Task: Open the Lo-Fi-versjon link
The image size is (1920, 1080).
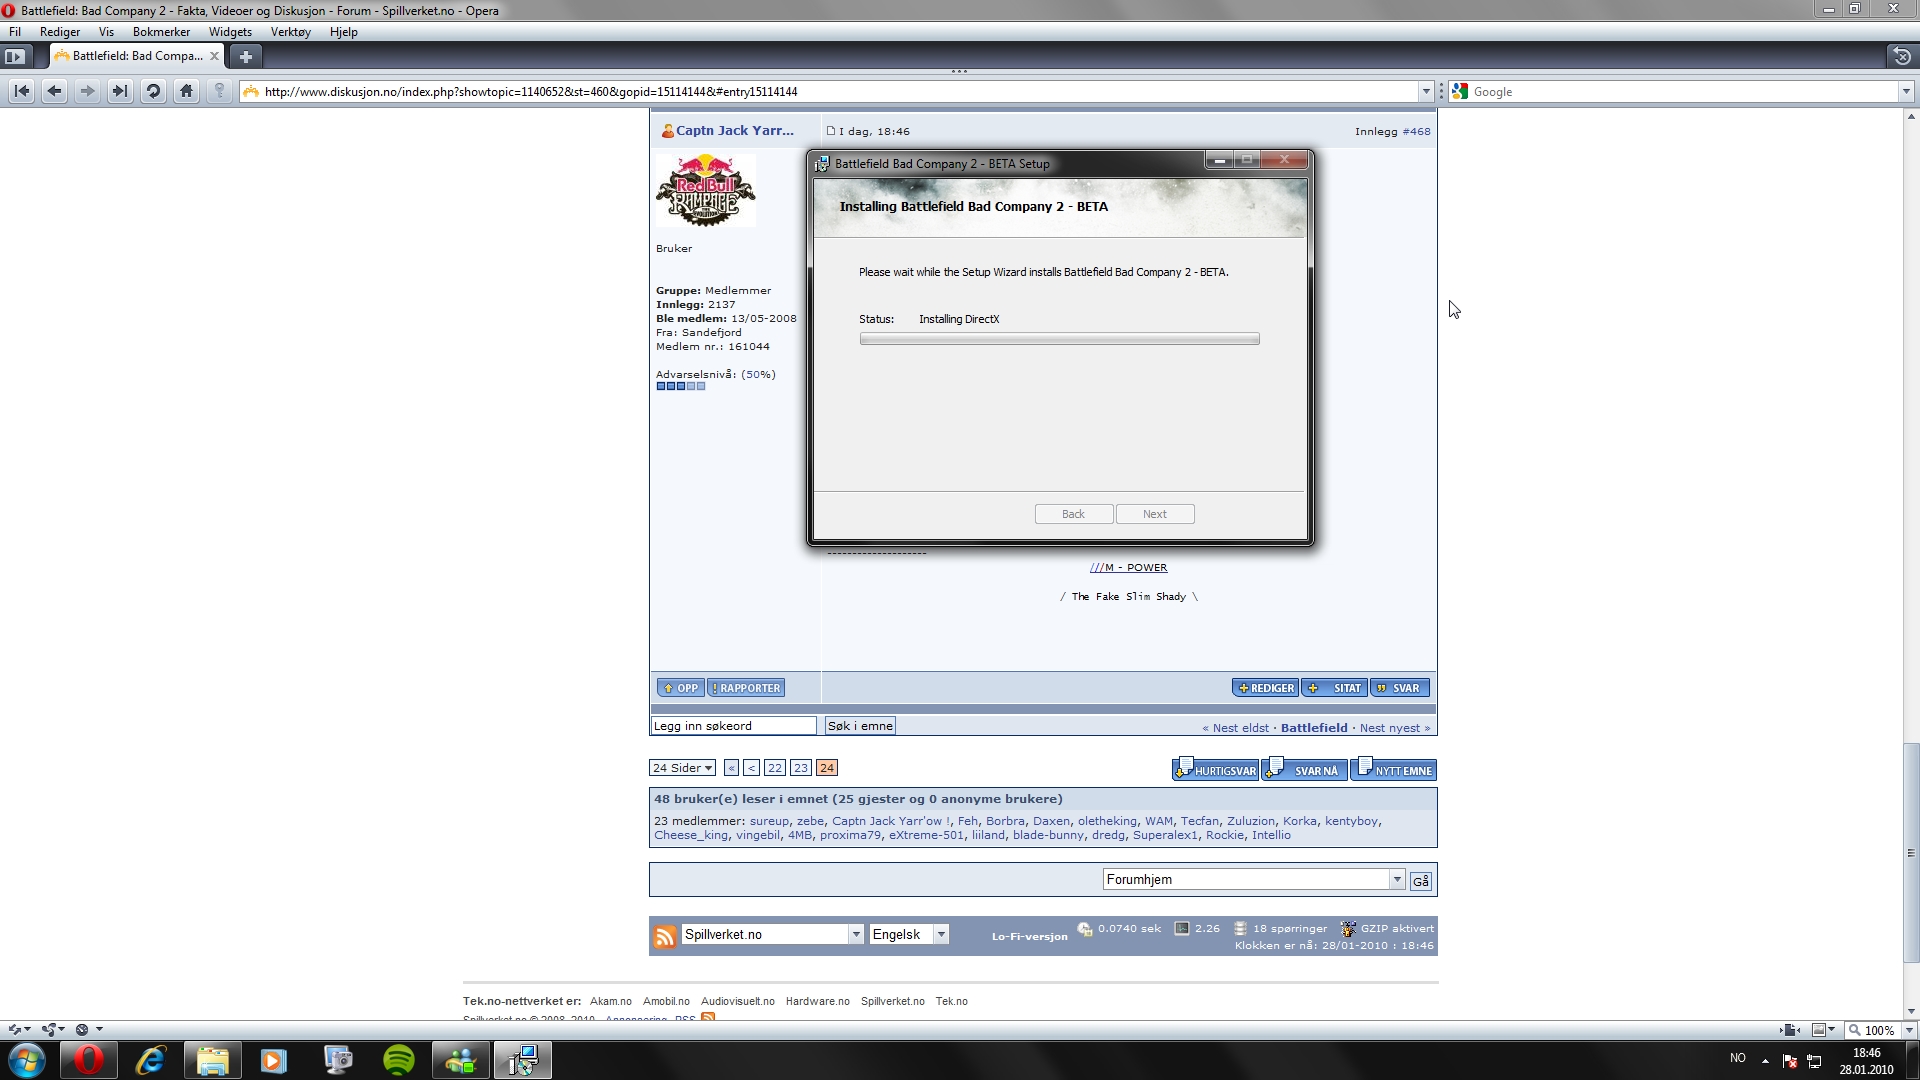Action: pos(1029,937)
